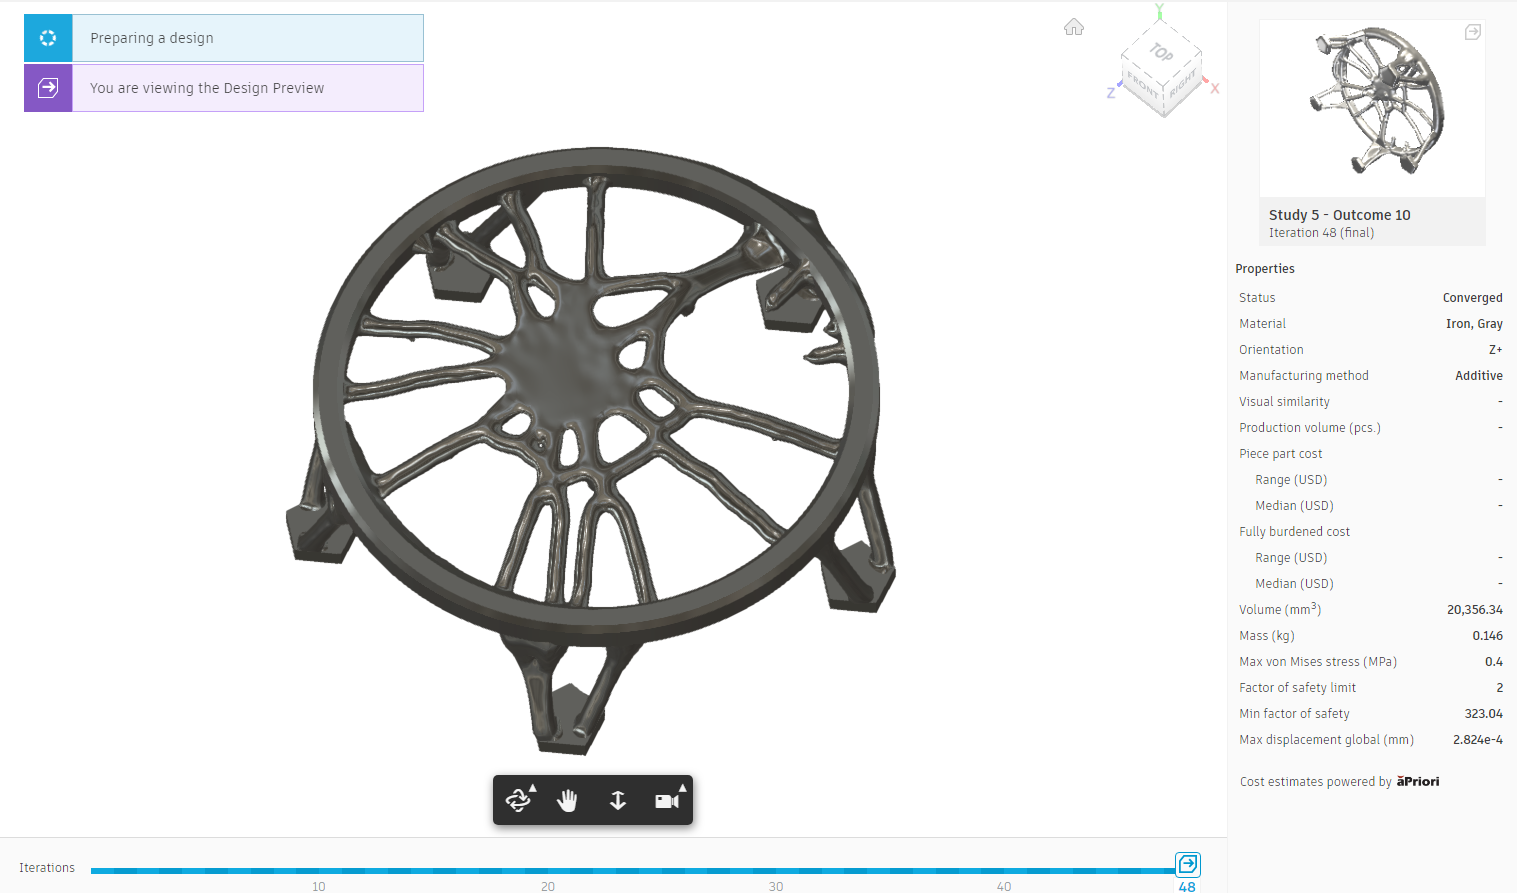Click the Production volume (pcs.) label
This screenshot has width=1517, height=893.
click(1310, 428)
